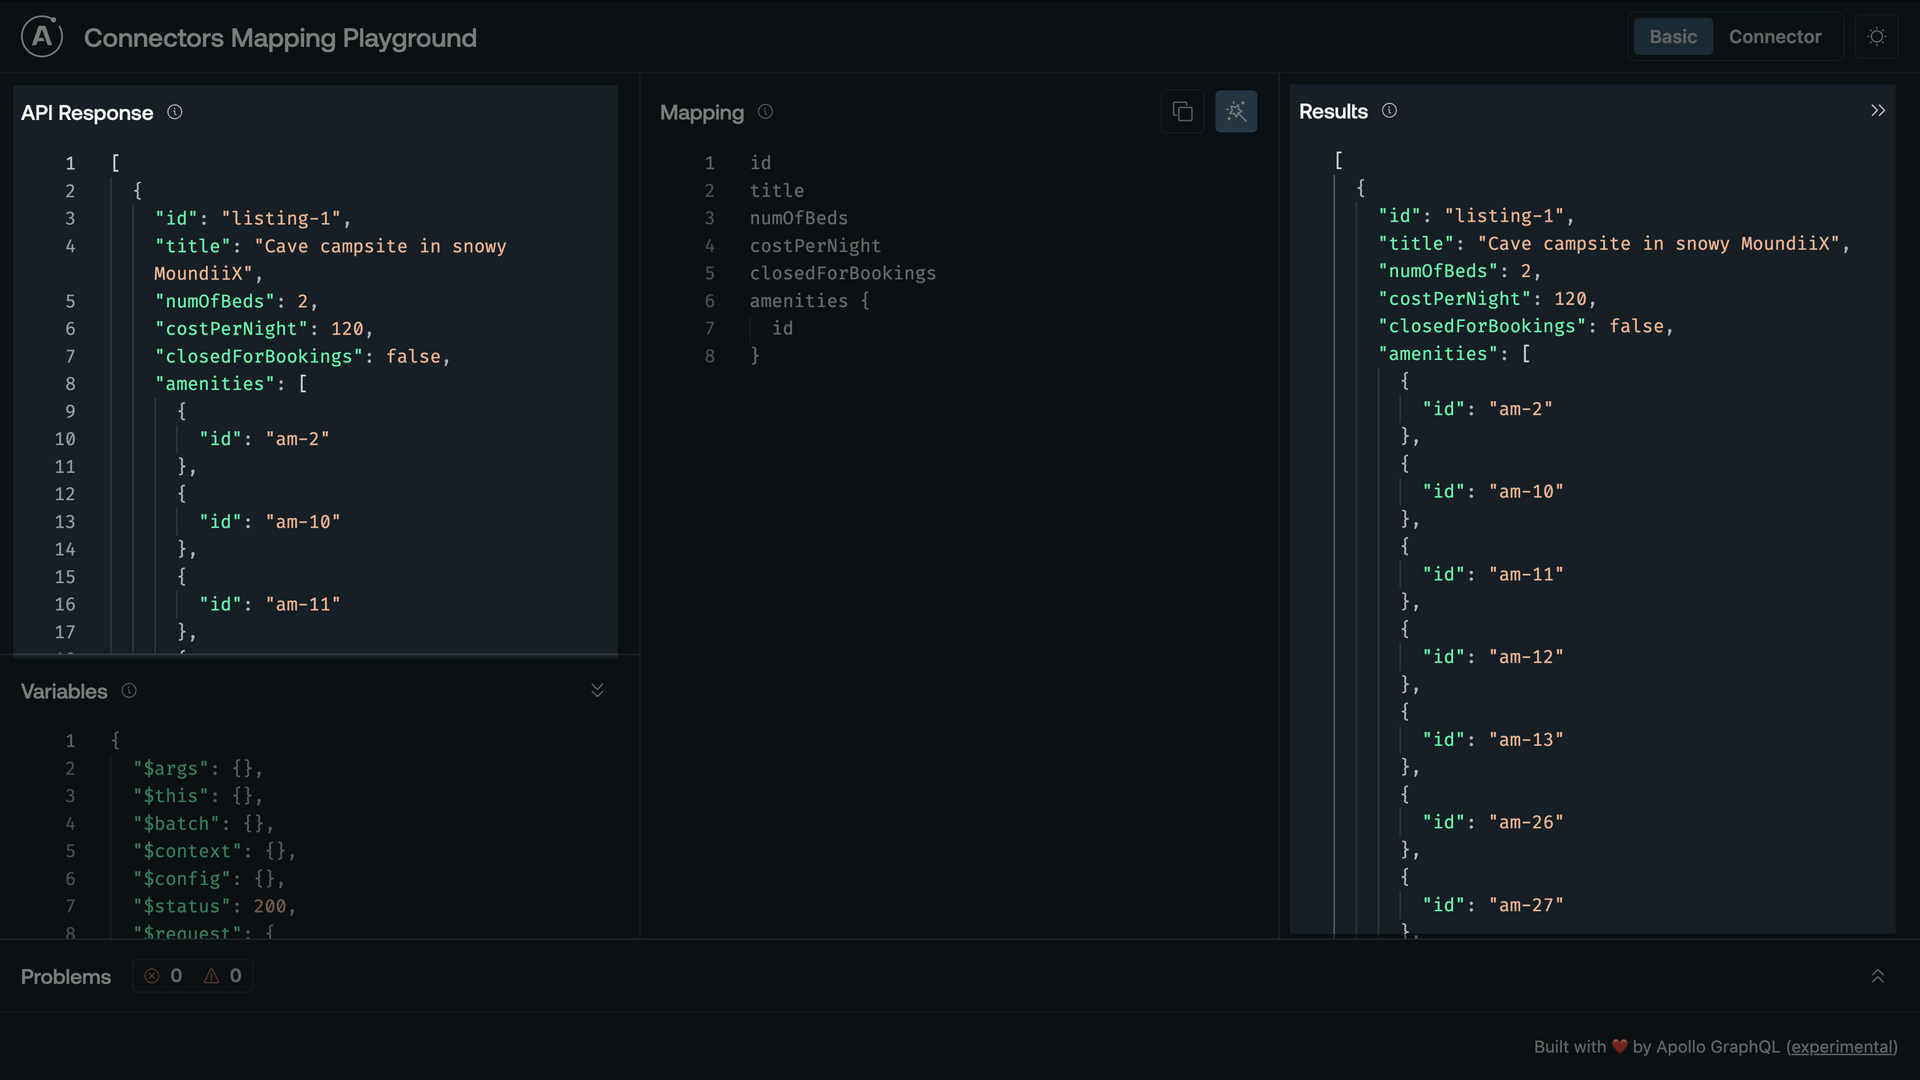This screenshot has height=1080, width=1920.
Task: Click the error count icon in Problems bar
Action: click(x=152, y=976)
